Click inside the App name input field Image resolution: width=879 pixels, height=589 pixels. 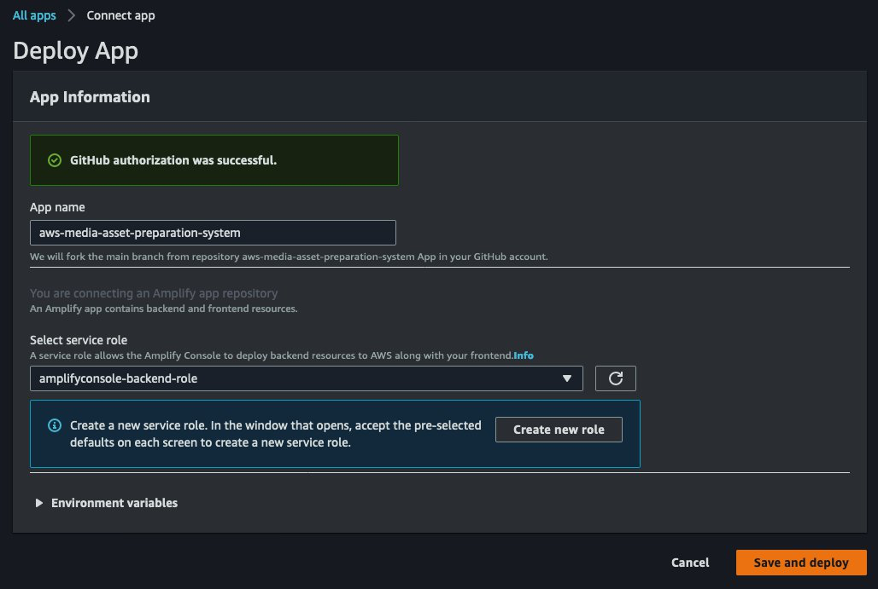(x=211, y=232)
